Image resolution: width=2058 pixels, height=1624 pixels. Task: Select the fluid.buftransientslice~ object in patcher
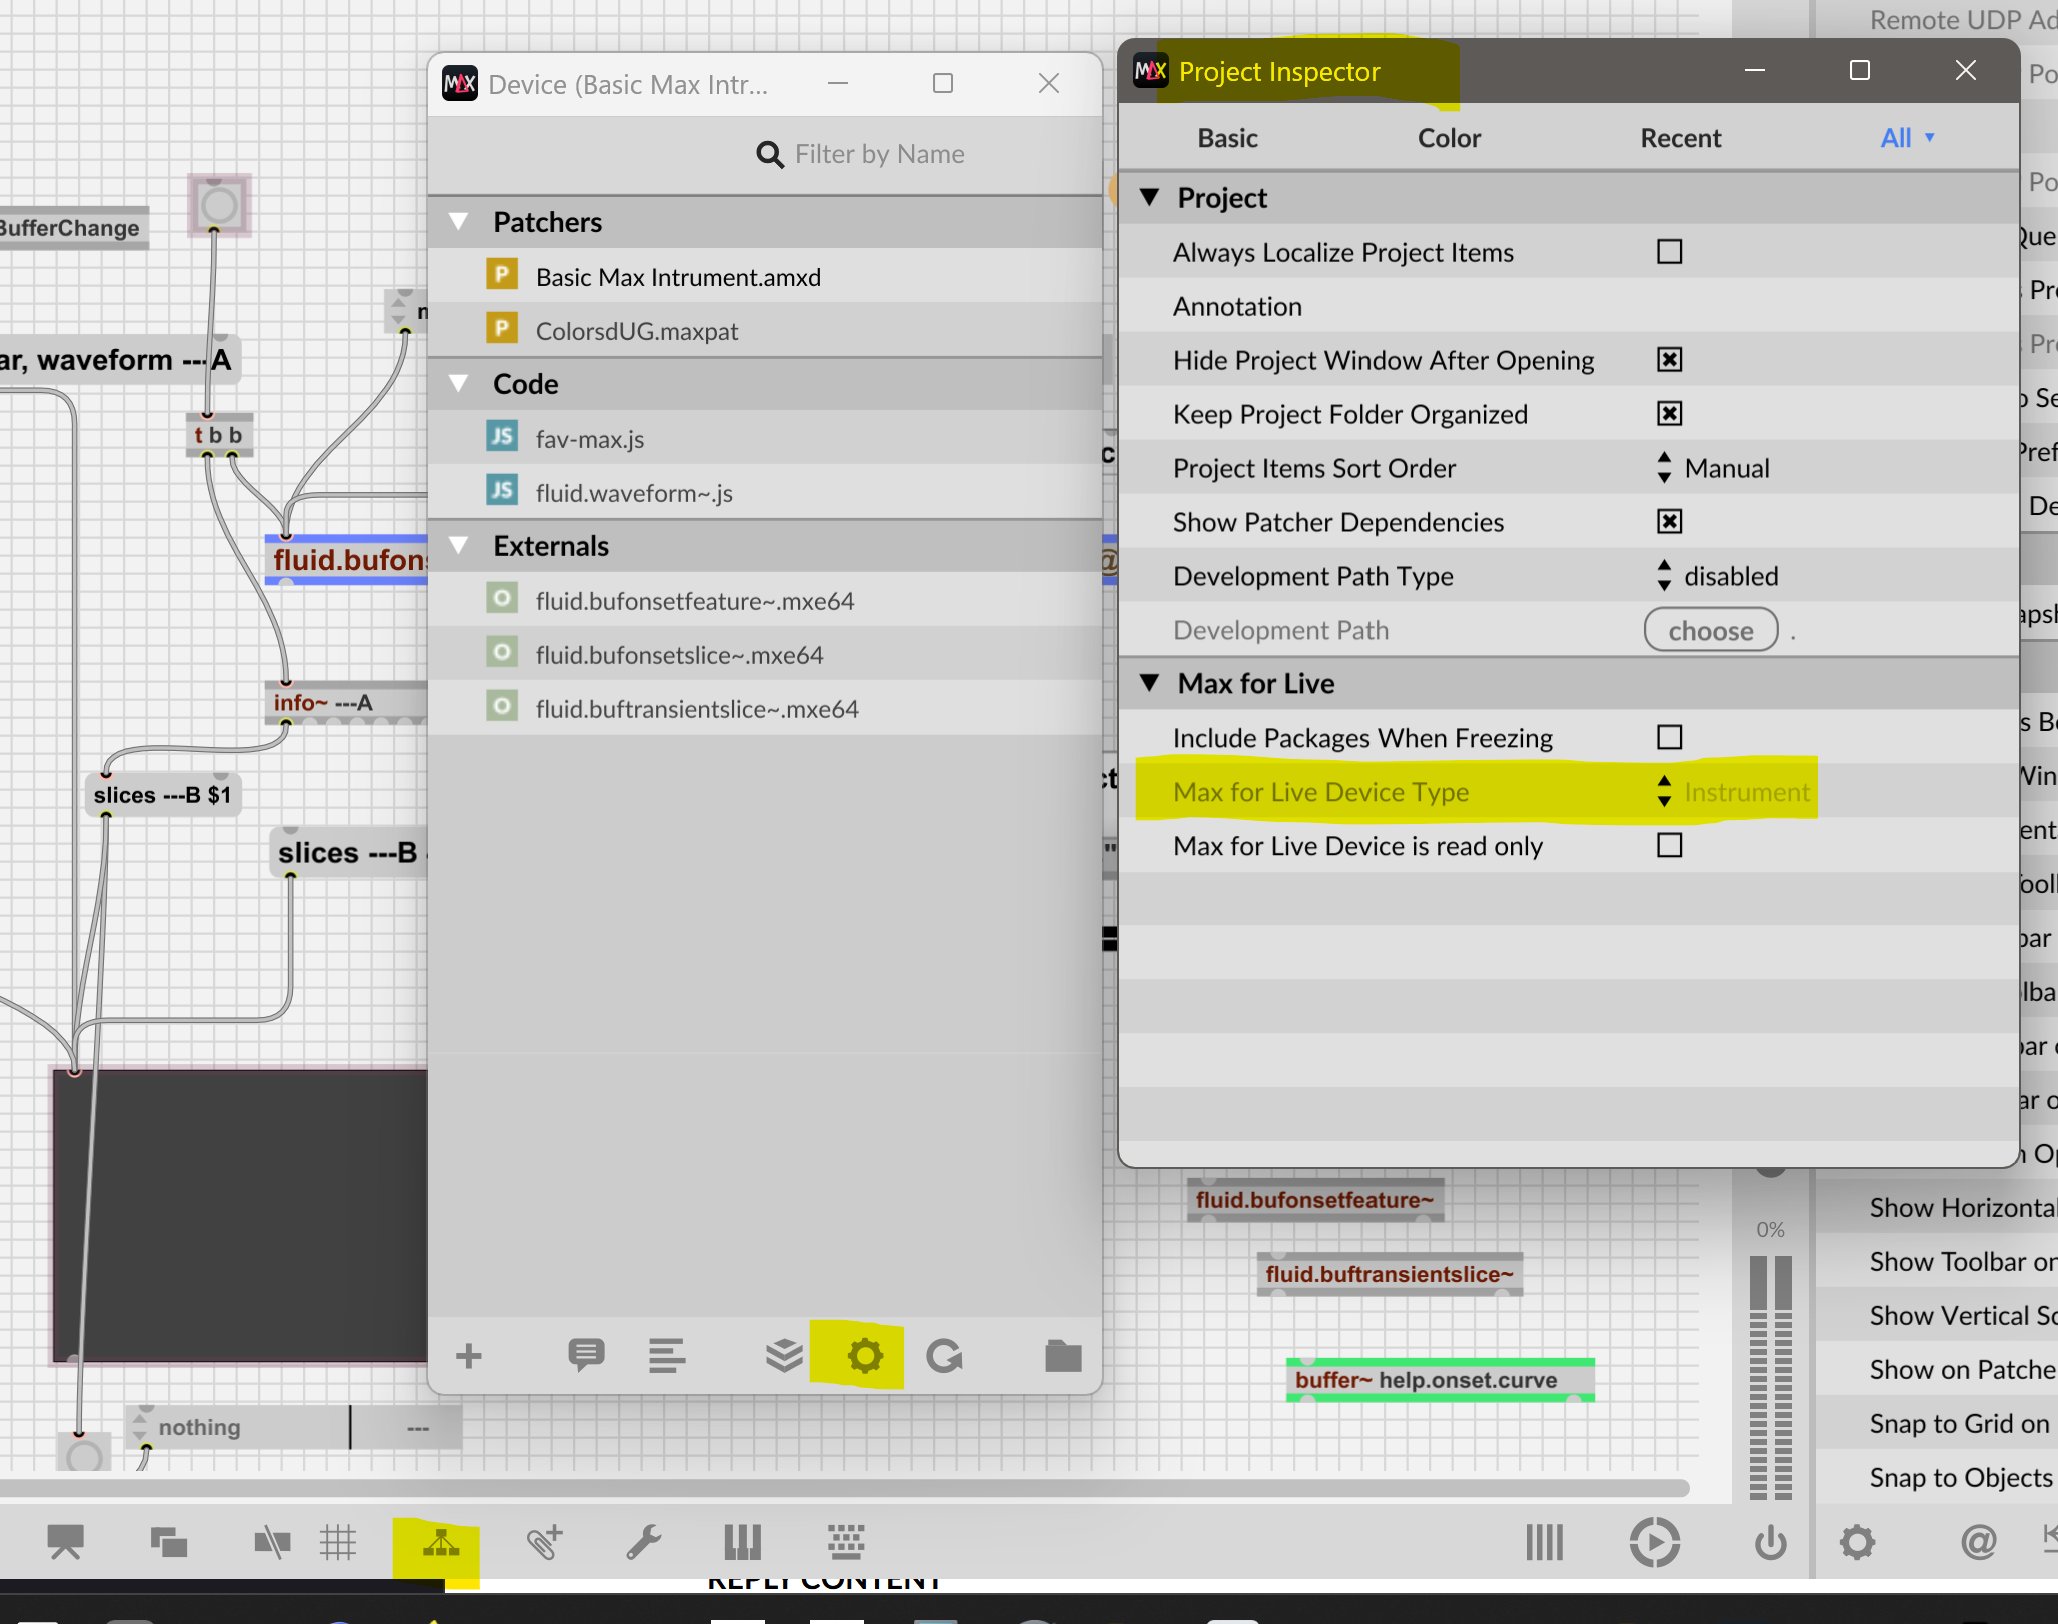tap(1390, 1274)
